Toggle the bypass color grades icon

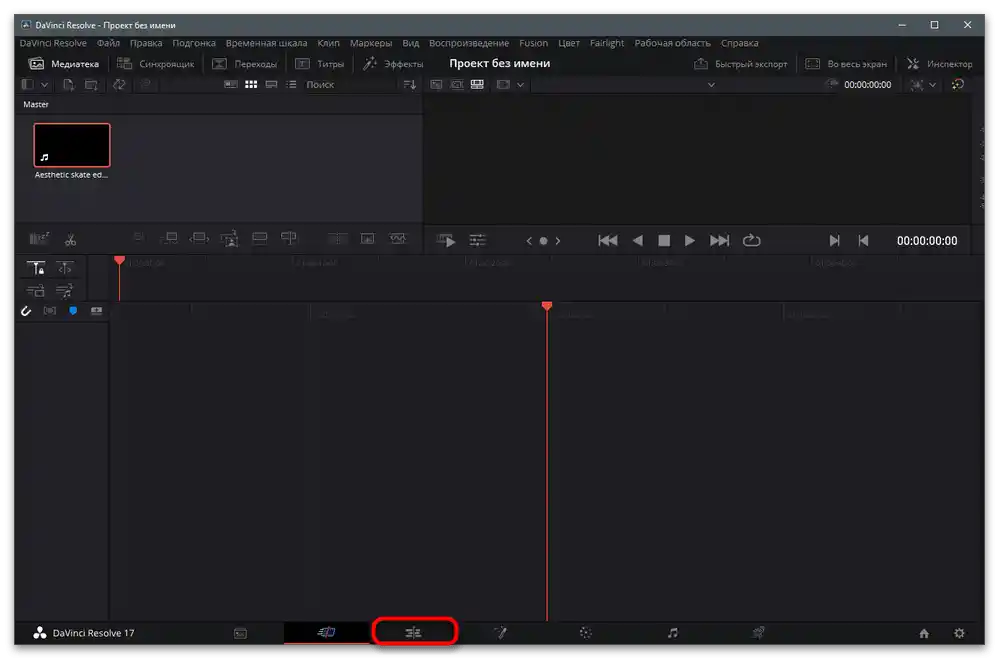tap(958, 84)
